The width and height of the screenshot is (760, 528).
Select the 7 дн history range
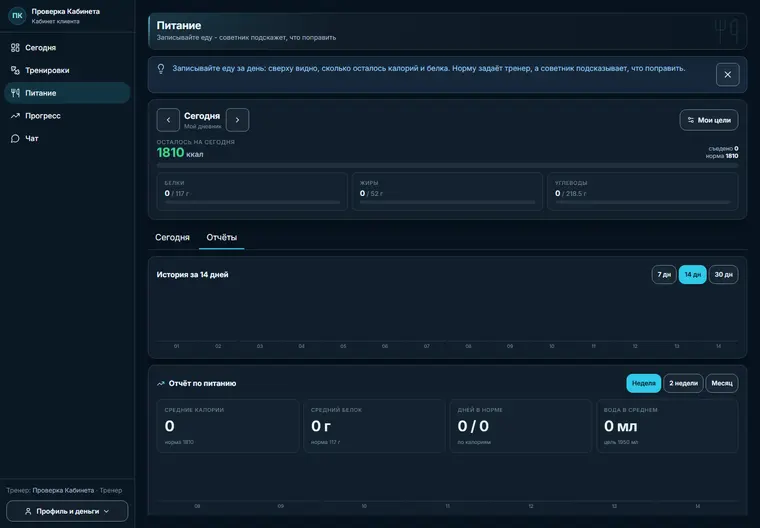tap(664, 274)
